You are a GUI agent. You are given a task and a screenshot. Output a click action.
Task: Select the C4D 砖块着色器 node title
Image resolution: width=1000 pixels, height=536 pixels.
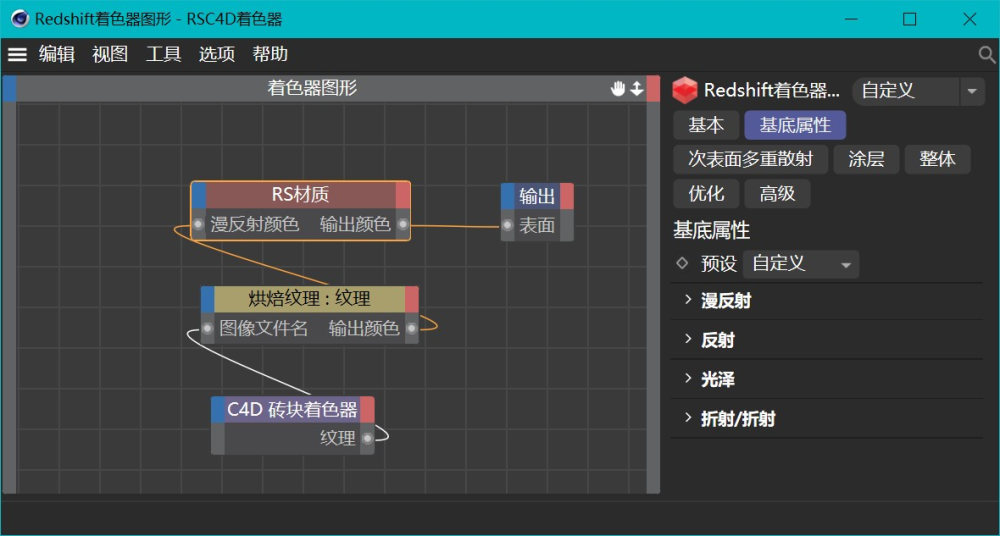point(292,410)
